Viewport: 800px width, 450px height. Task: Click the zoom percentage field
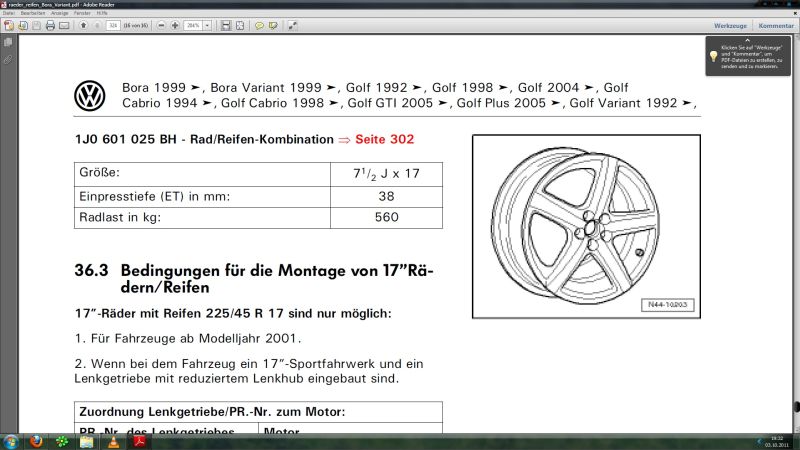[193, 25]
